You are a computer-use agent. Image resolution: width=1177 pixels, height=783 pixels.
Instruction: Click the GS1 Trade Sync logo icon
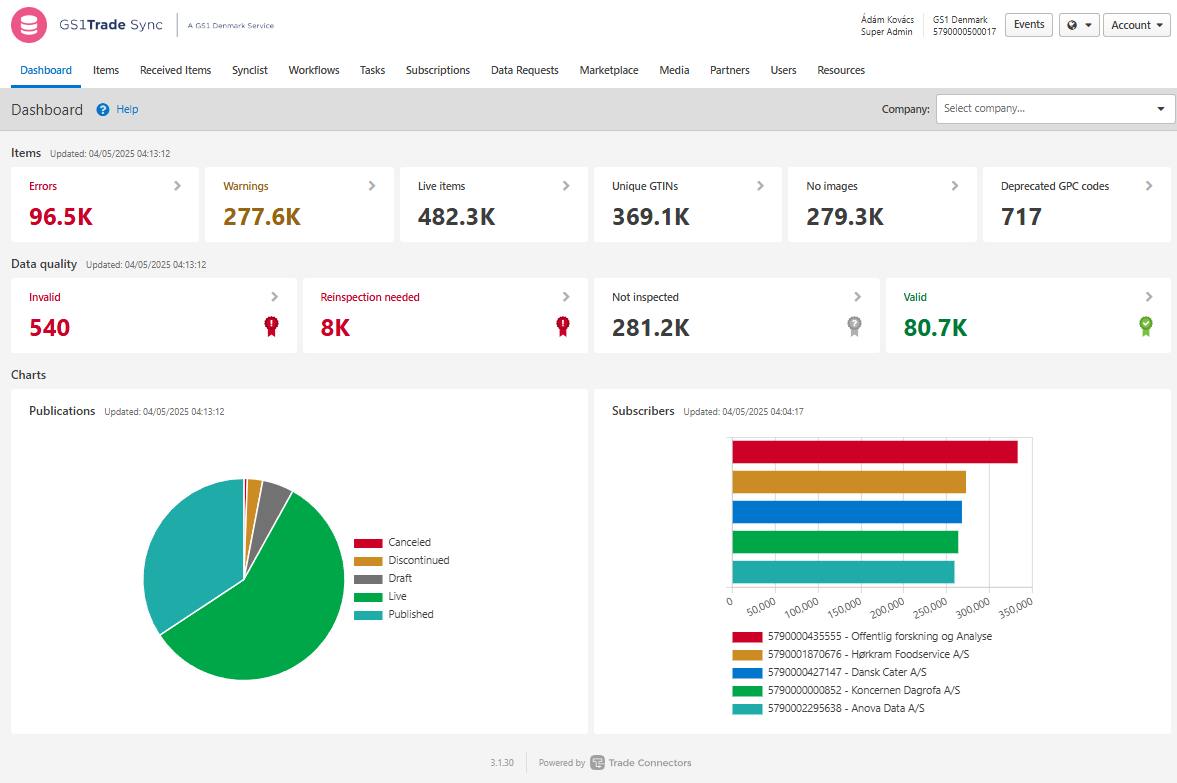[x=29, y=25]
